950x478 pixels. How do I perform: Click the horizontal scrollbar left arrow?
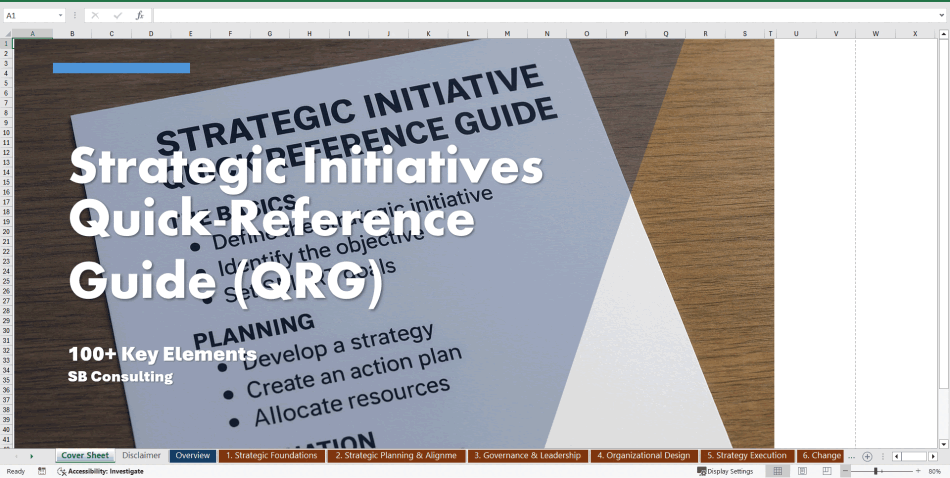[897, 456]
